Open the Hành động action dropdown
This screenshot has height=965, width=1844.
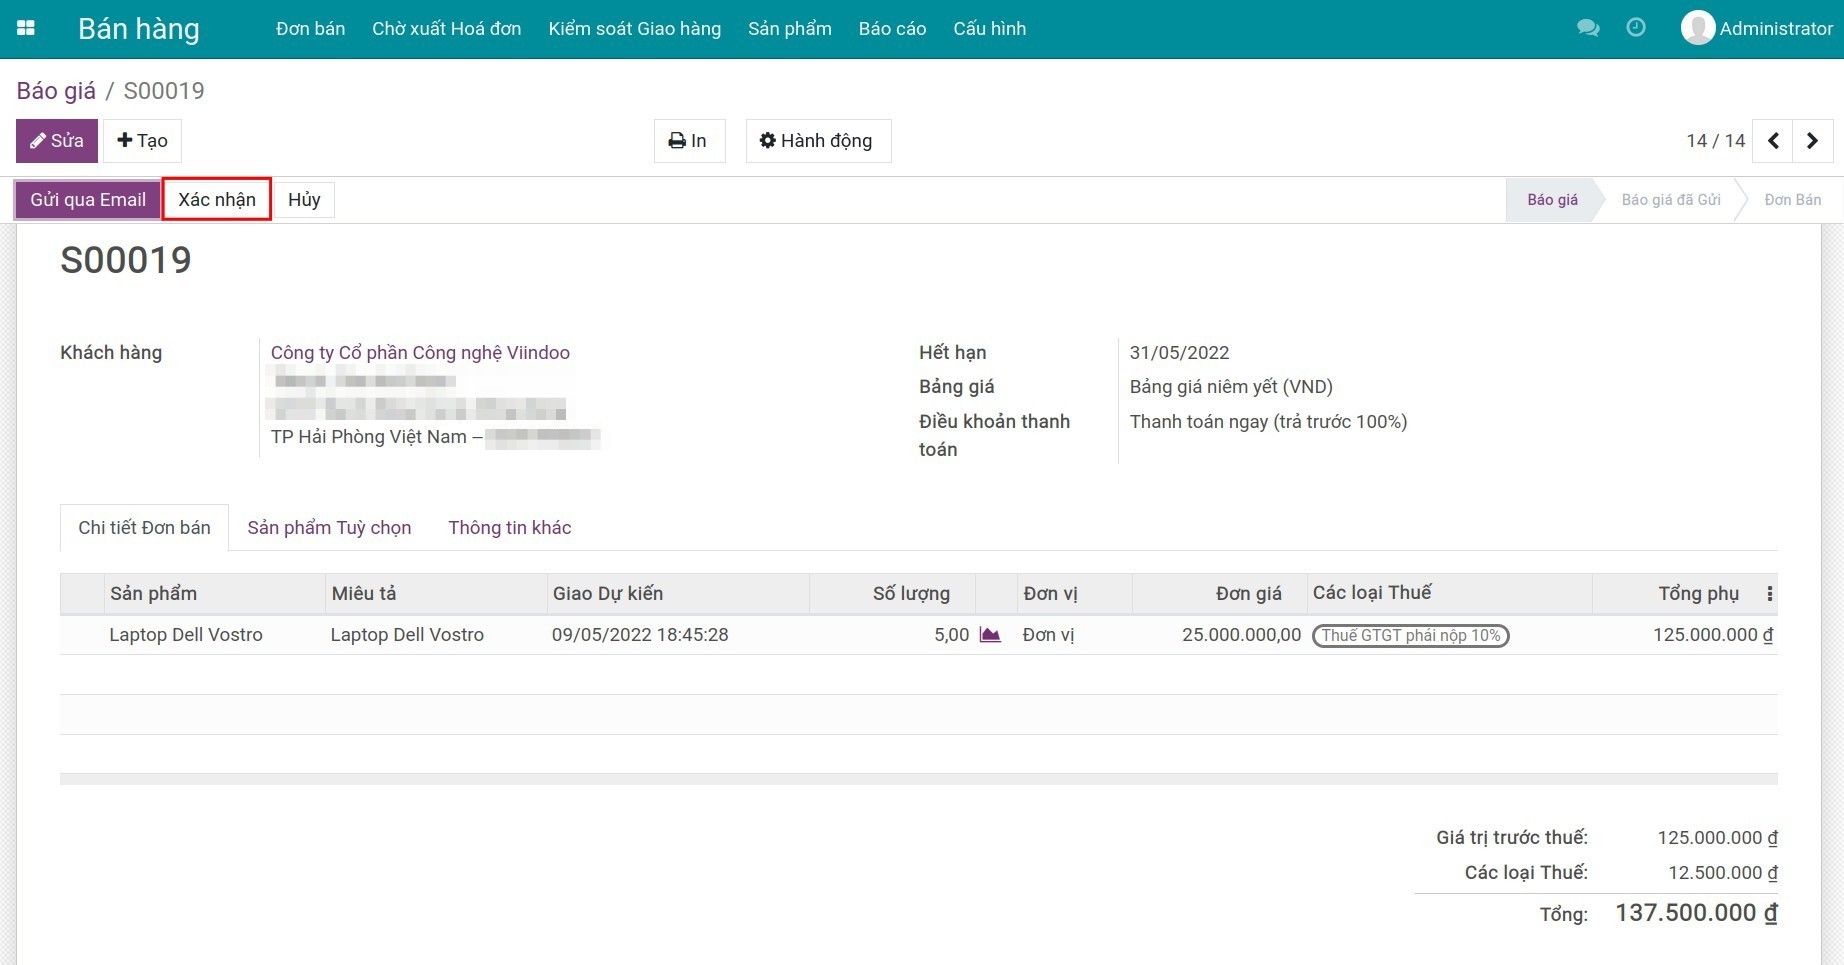click(817, 141)
